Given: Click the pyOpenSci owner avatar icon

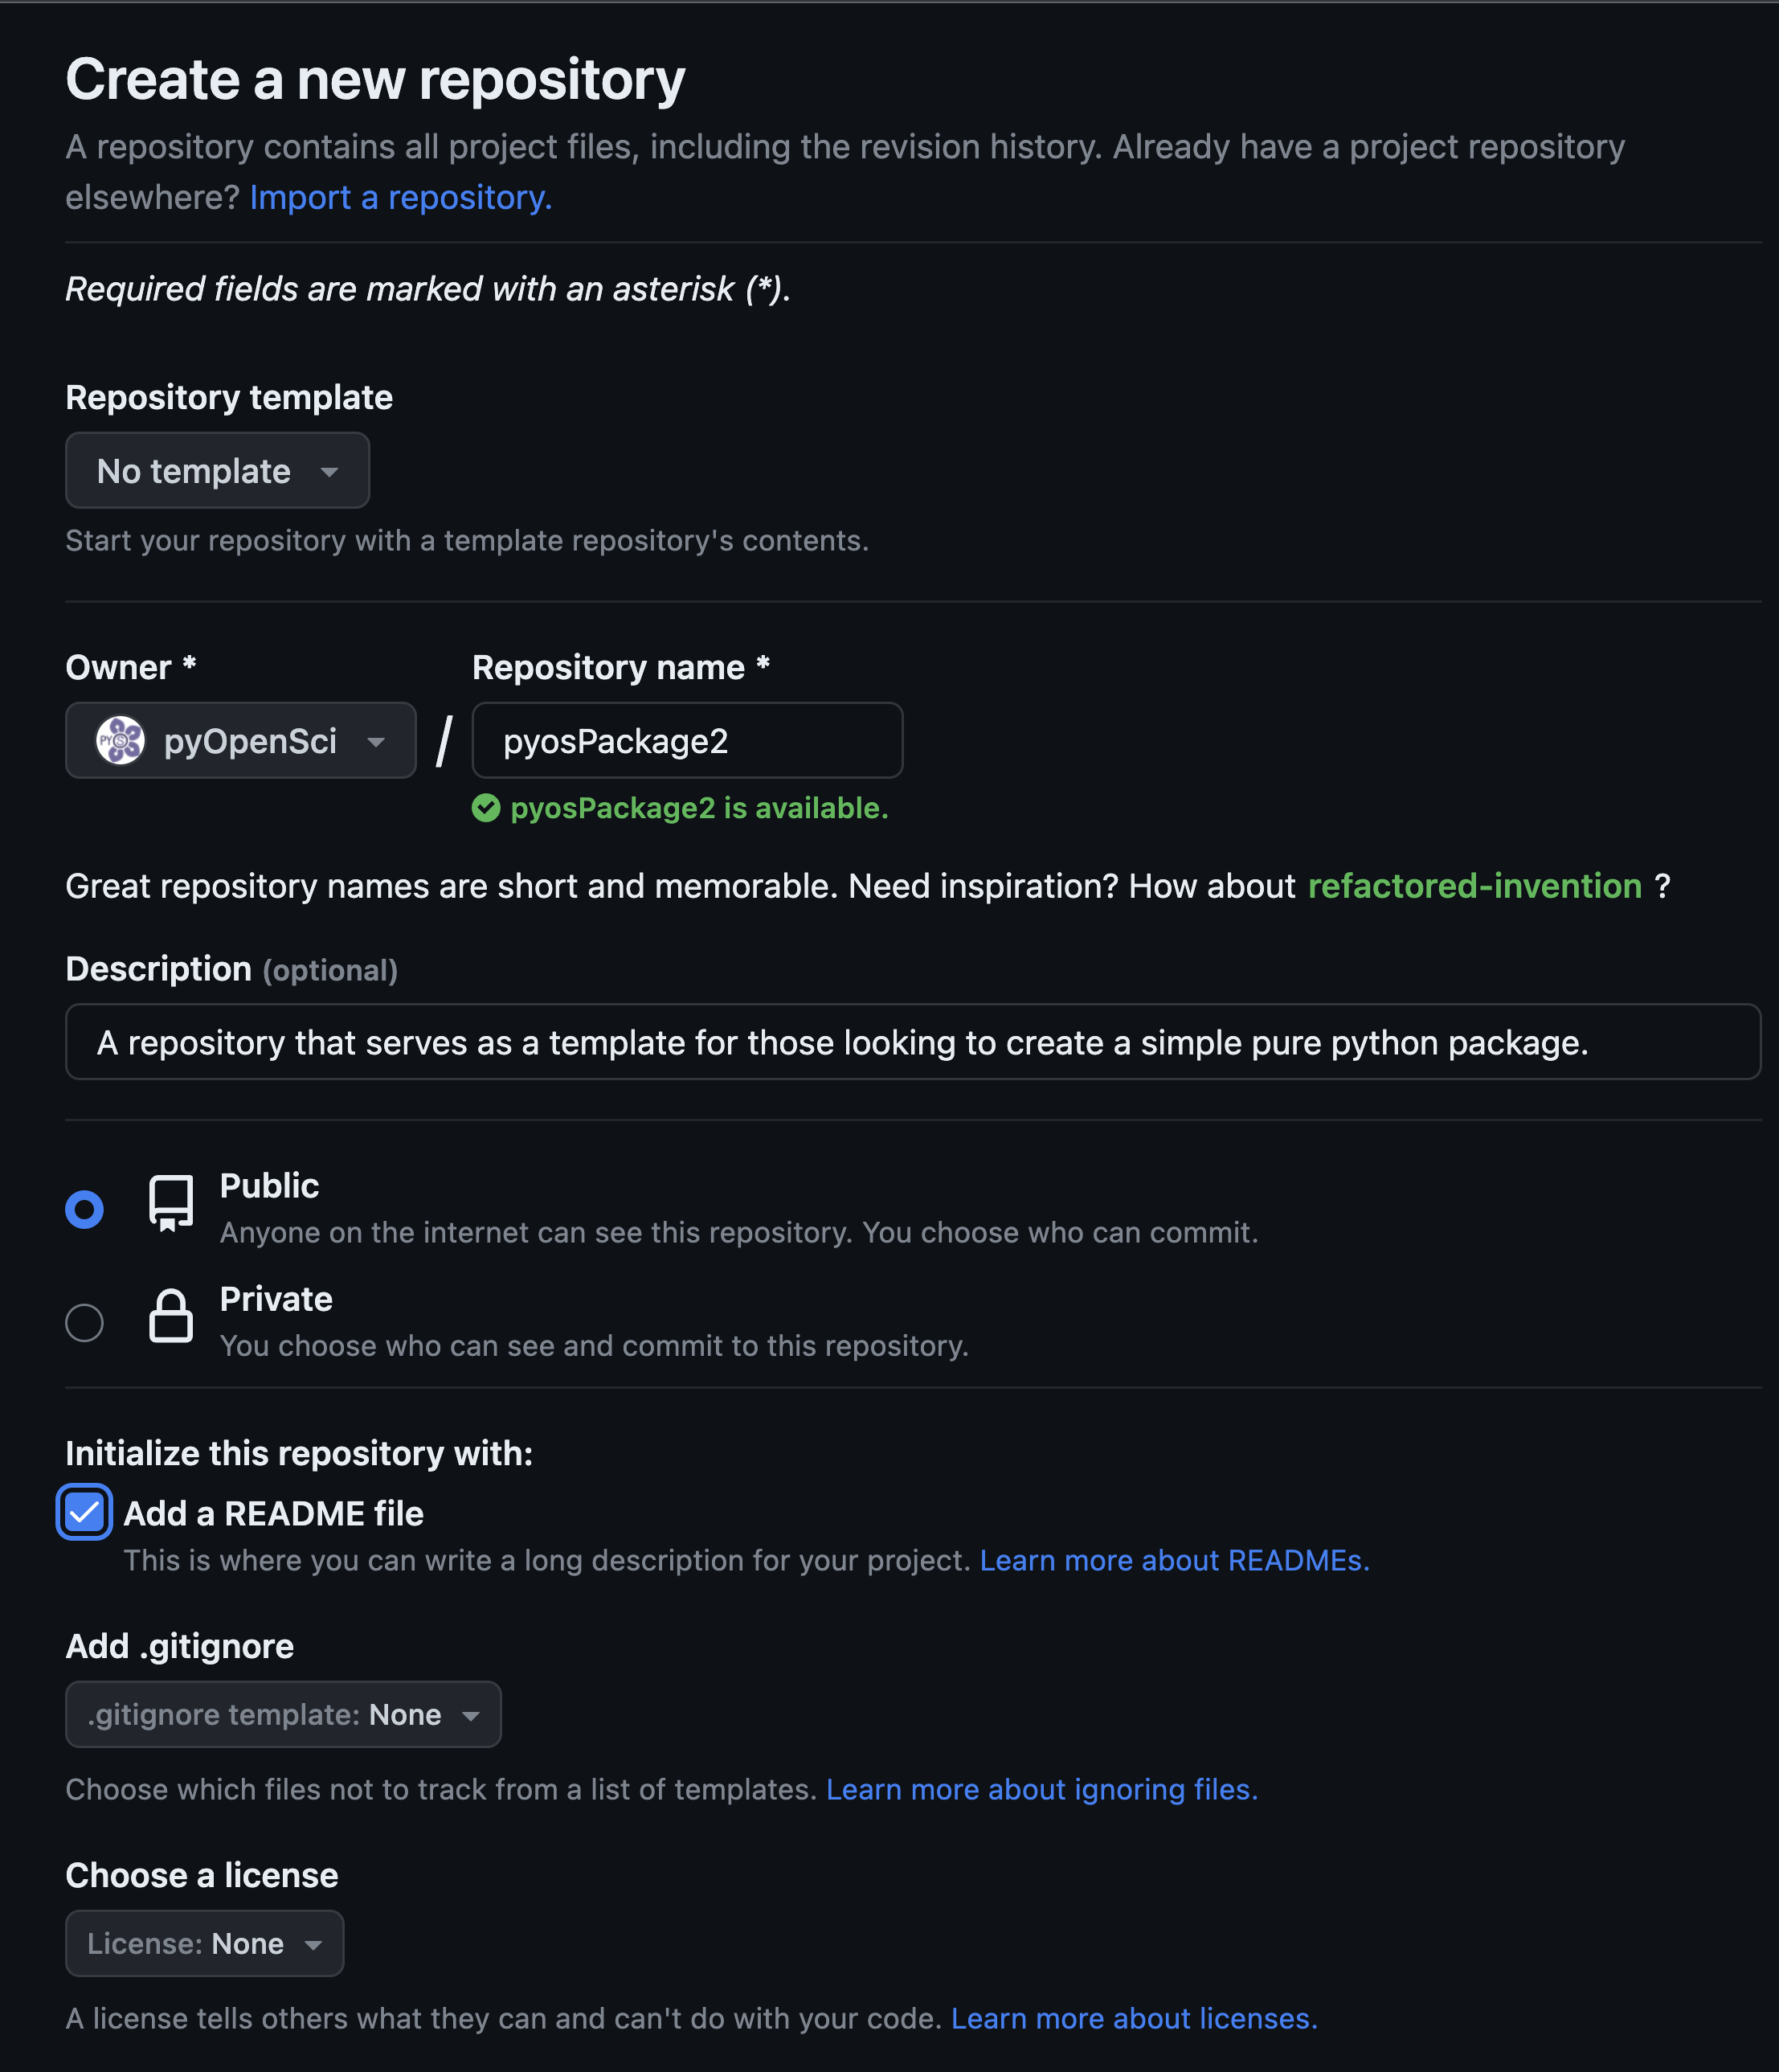Looking at the screenshot, I should (x=120, y=741).
